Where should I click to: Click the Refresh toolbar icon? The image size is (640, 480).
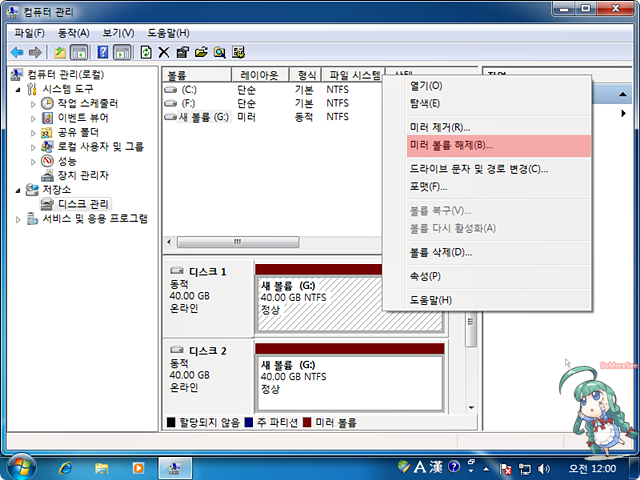[146, 52]
